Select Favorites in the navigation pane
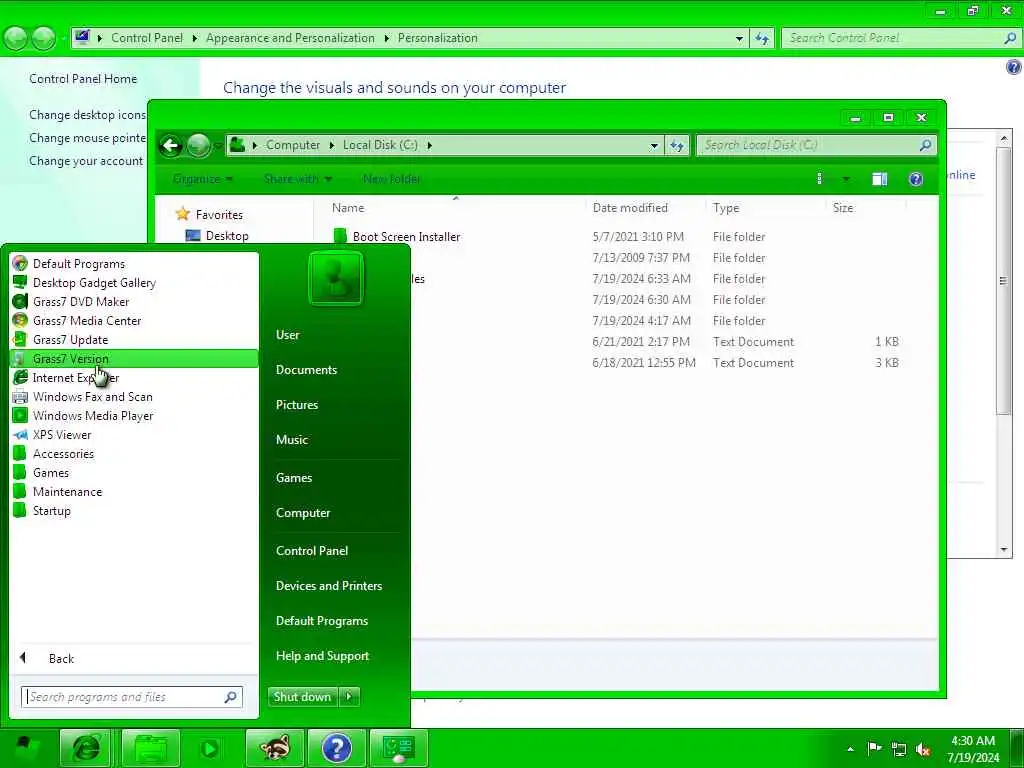 219,215
